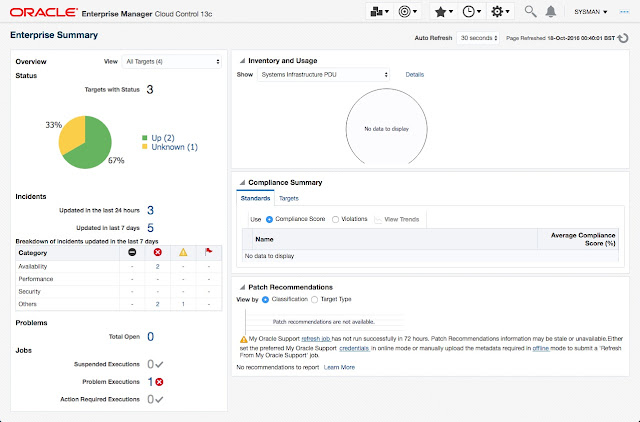640x422 pixels.
Task: Open the SYSMAN user menu
Action: coord(591,12)
